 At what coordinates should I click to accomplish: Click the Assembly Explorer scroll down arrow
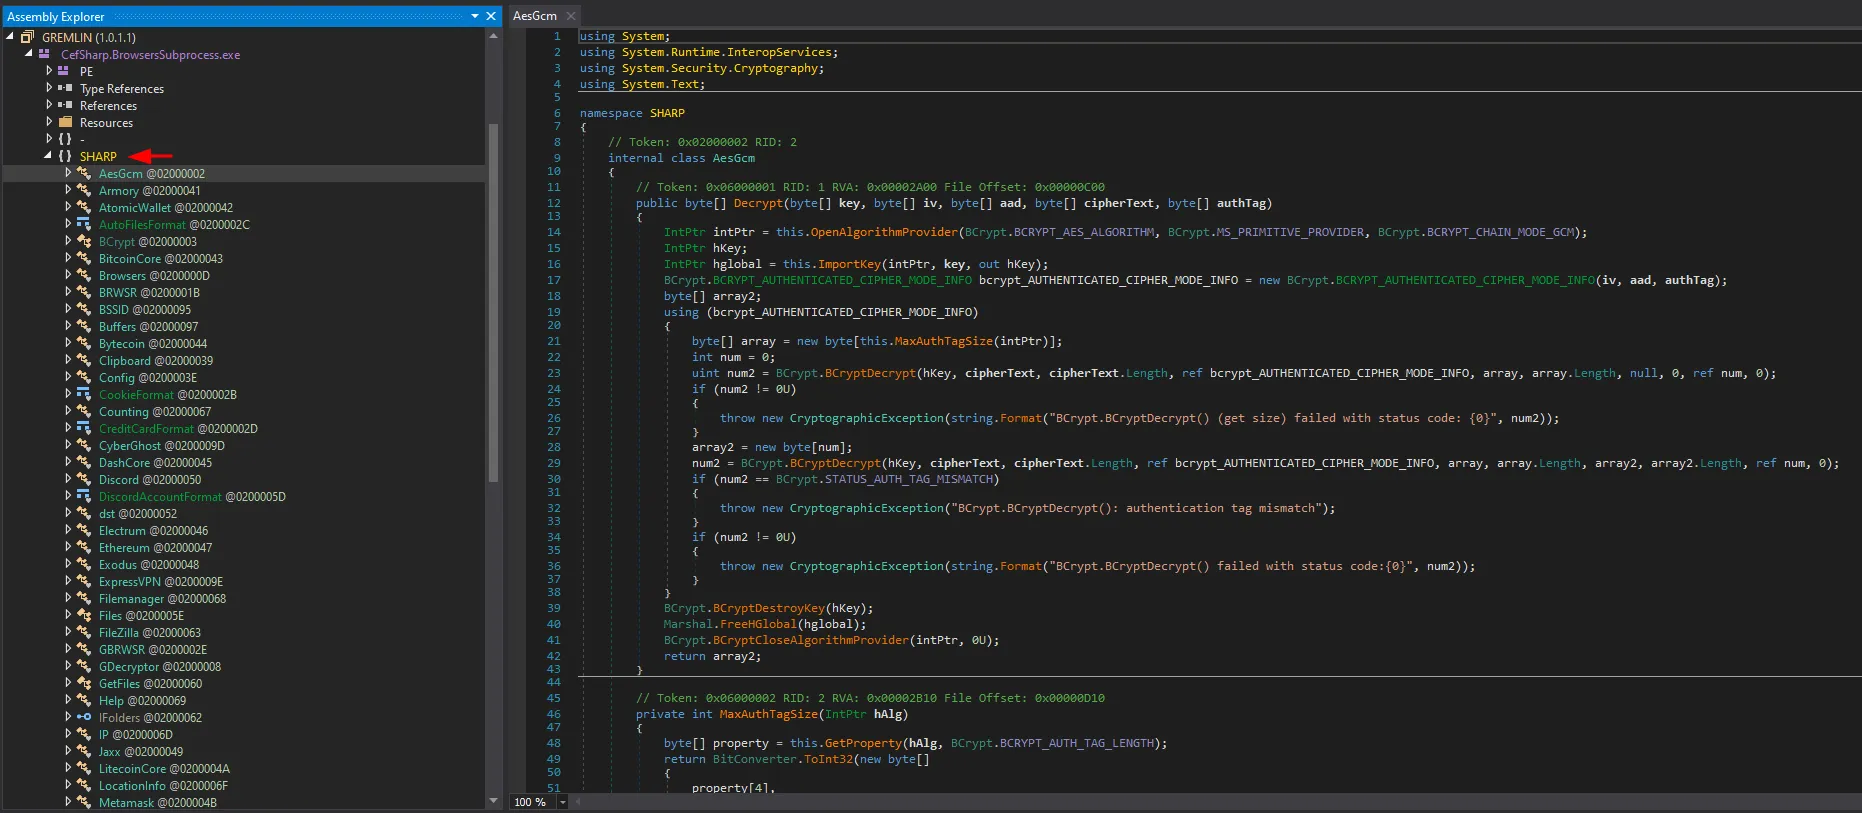493,801
